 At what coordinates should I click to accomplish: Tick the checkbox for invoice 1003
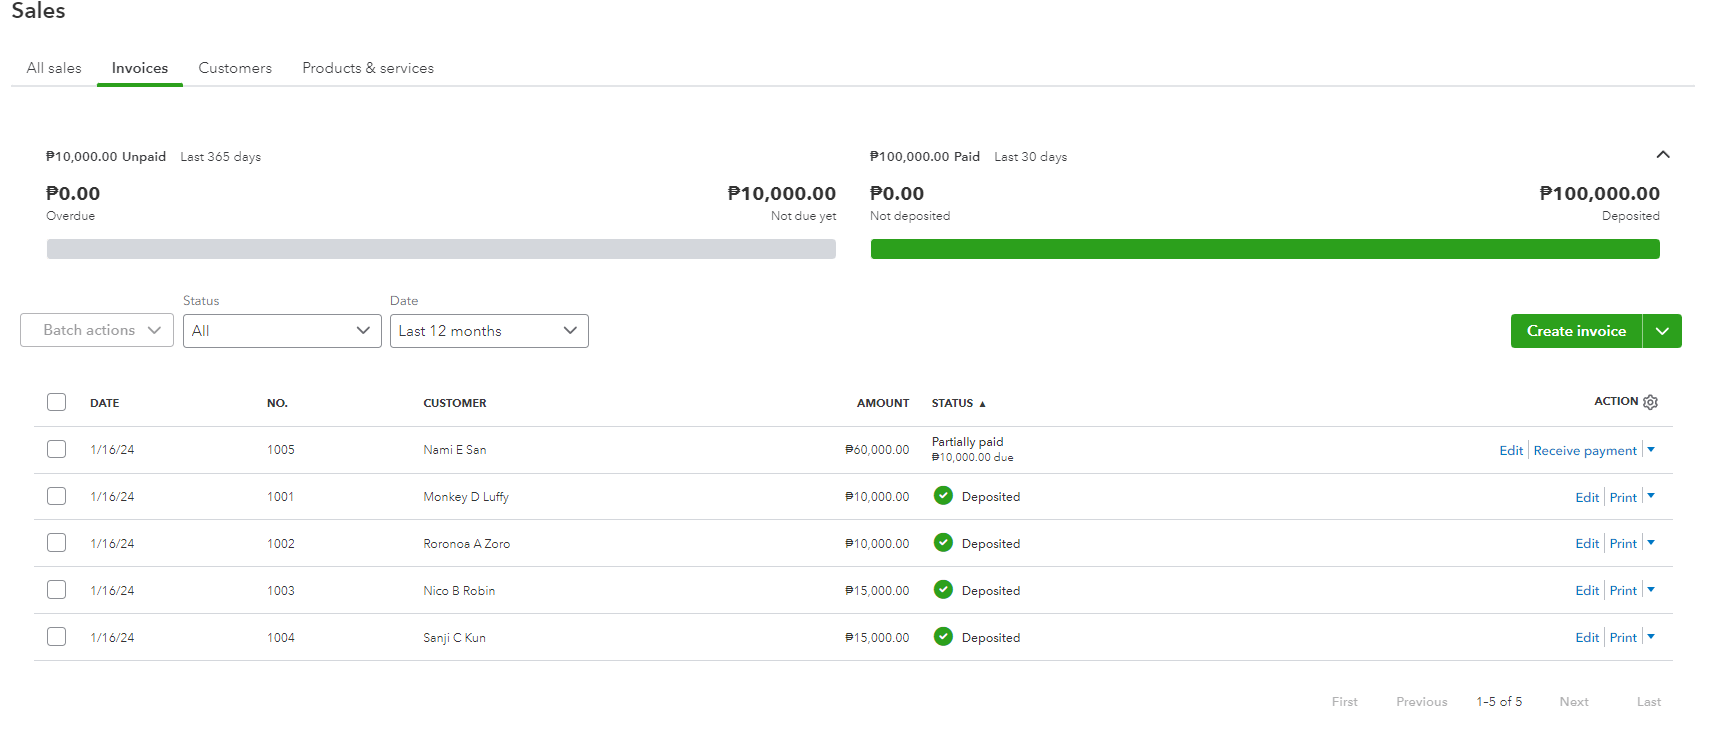pos(57,590)
